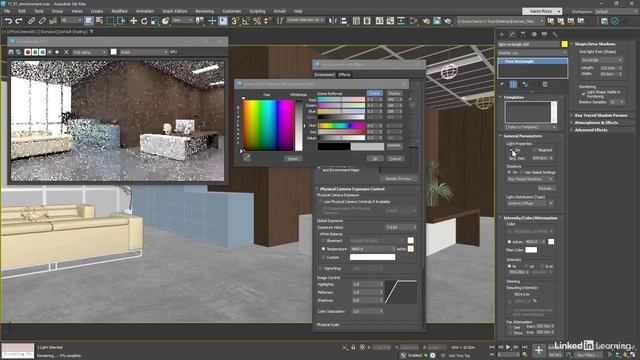Viewport: 640px width, 360px height.
Task: Switch to the Environment tab
Action: [x=324, y=75]
